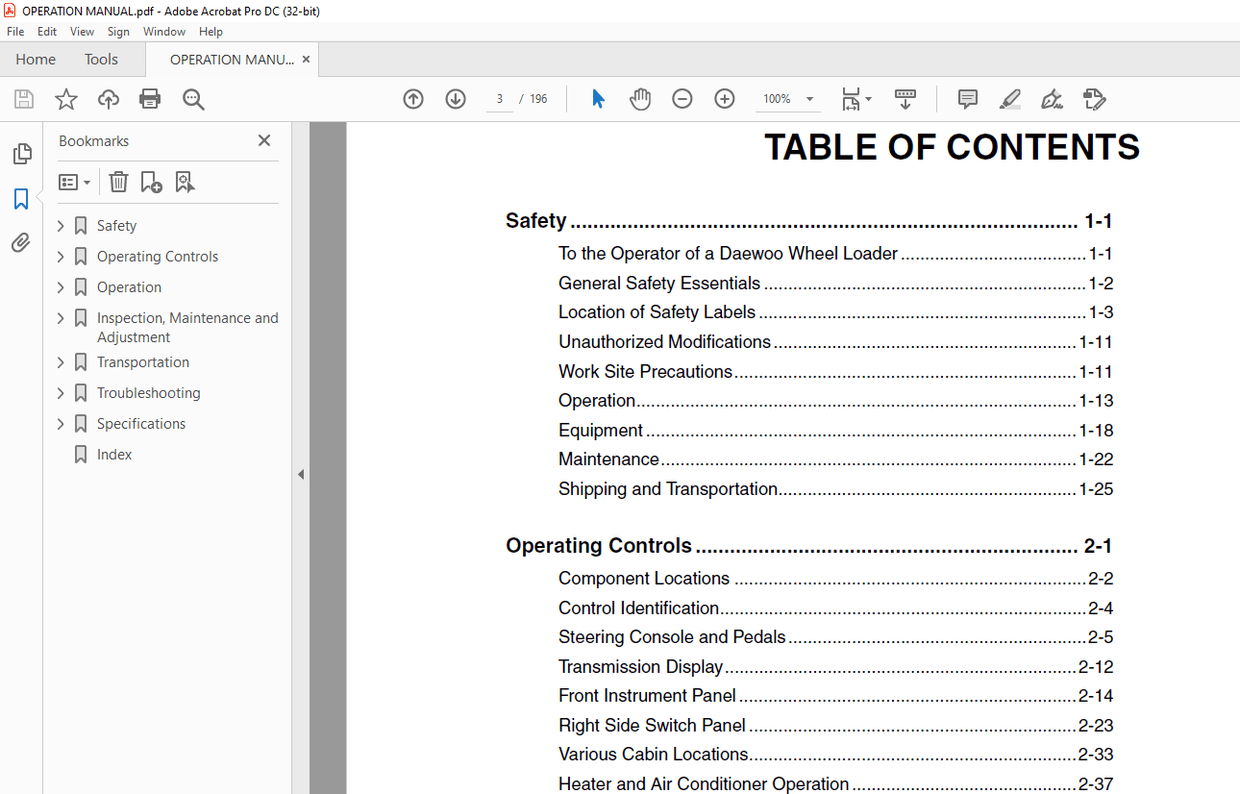Open the Edit menu
The image size is (1240, 794).
[47, 32]
